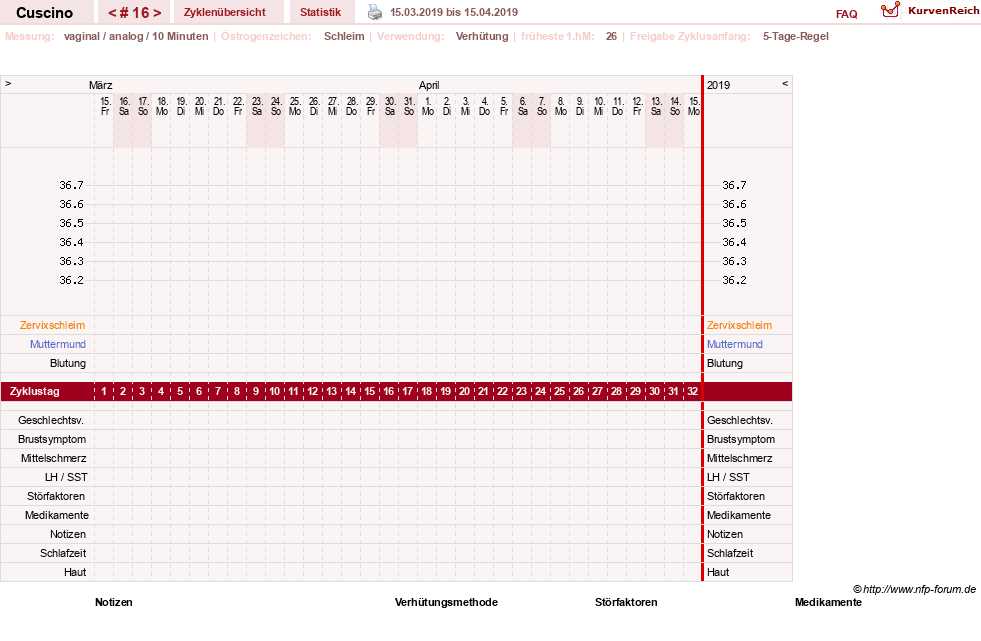This screenshot has width=981, height=641.
Task: Click left Haut row label
Action: coord(75,572)
